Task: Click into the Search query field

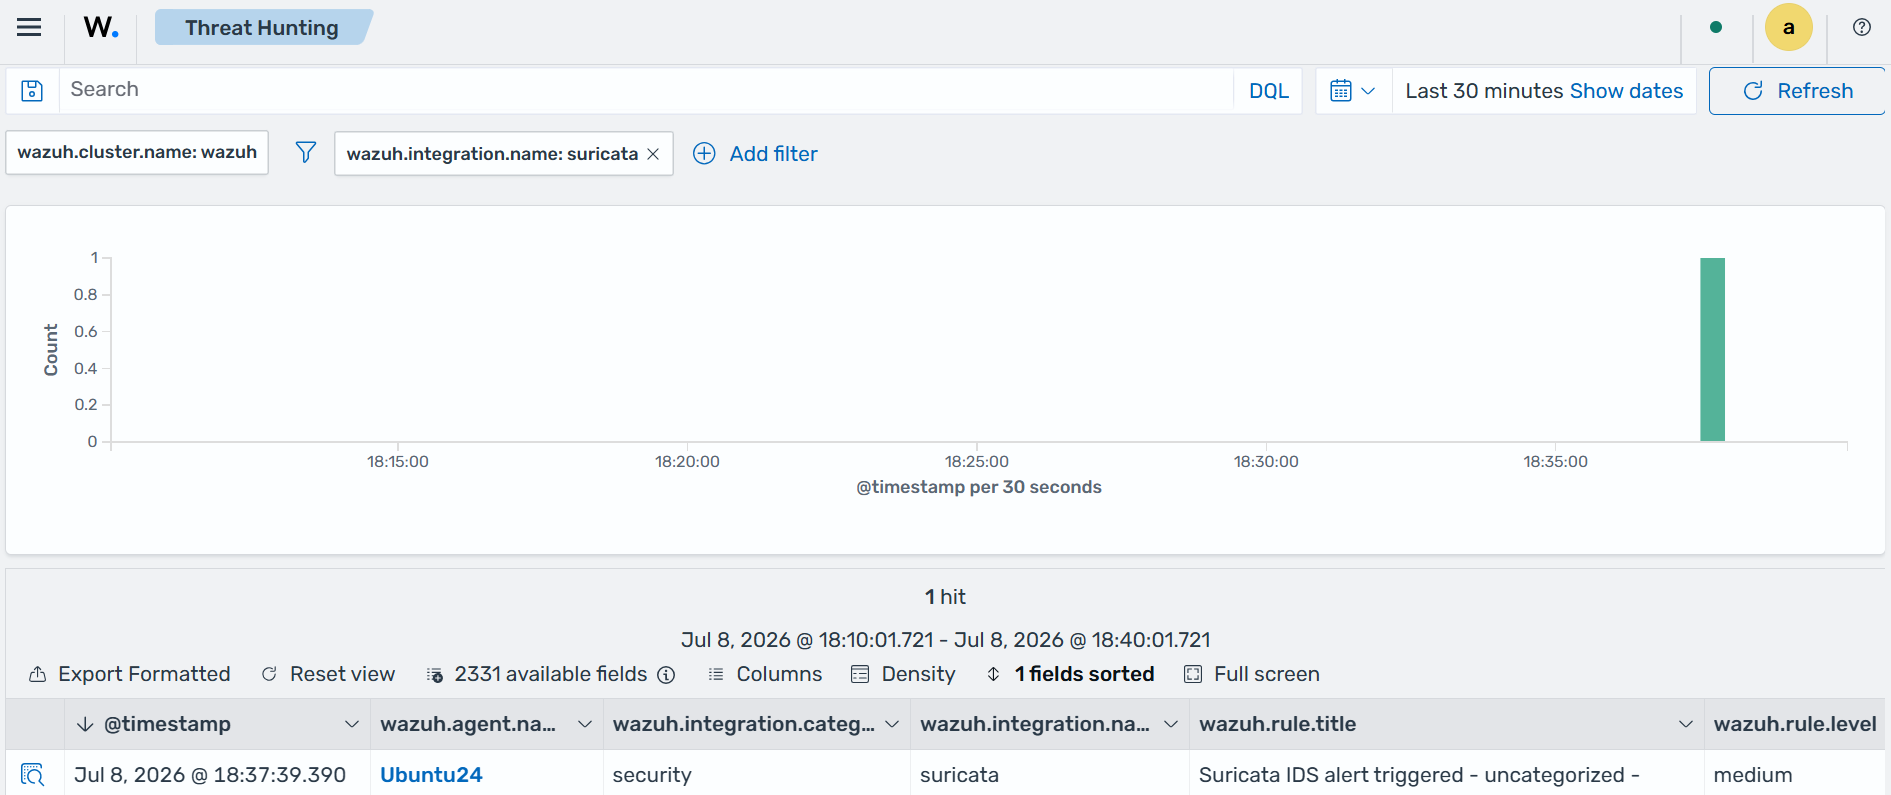Action: coord(645,90)
